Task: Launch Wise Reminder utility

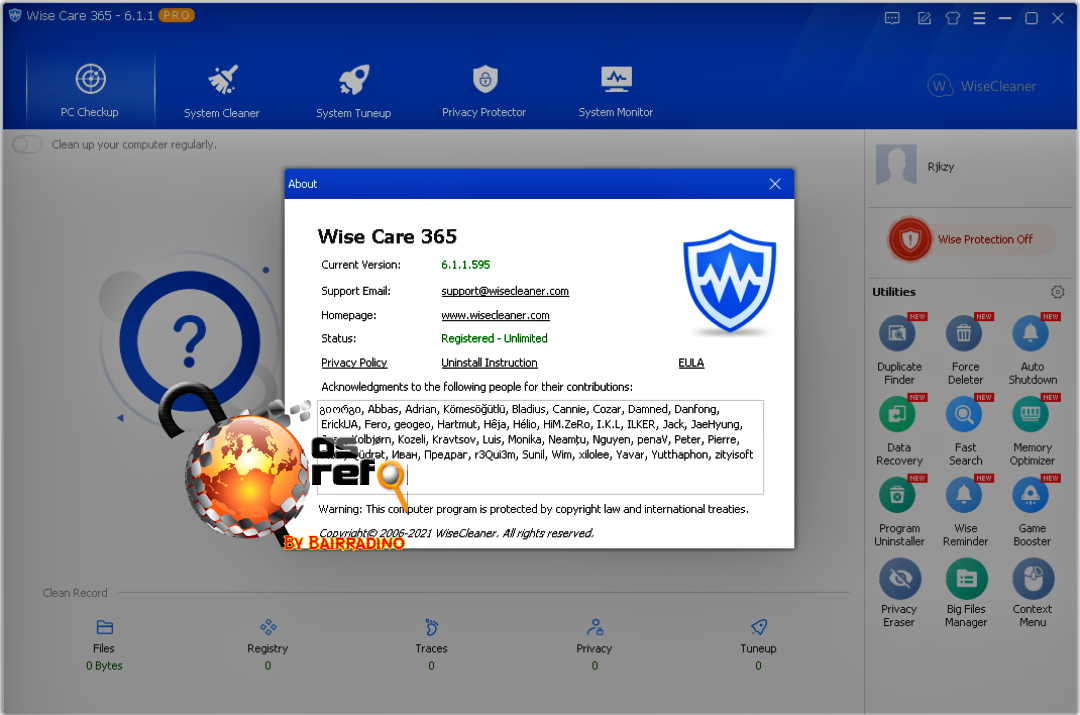Action: click(x=965, y=510)
